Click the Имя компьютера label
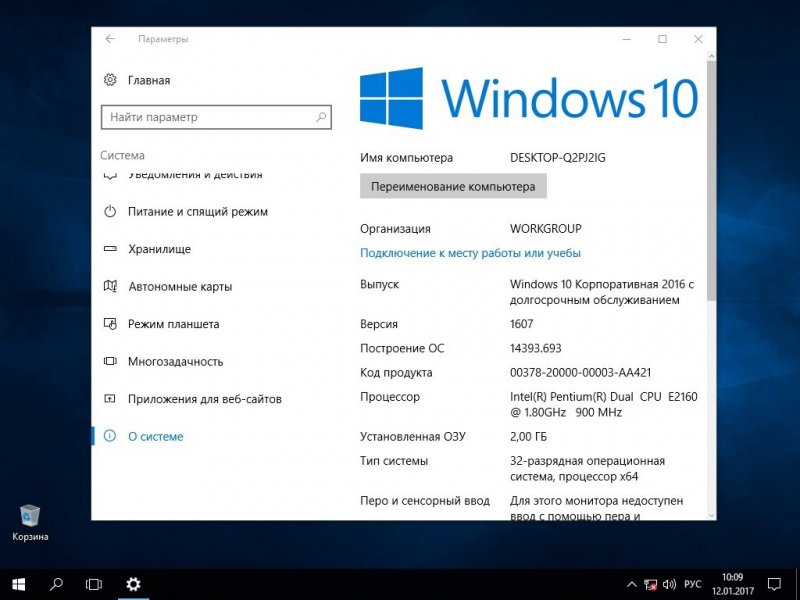The image size is (800, 600). pos(407,158)
